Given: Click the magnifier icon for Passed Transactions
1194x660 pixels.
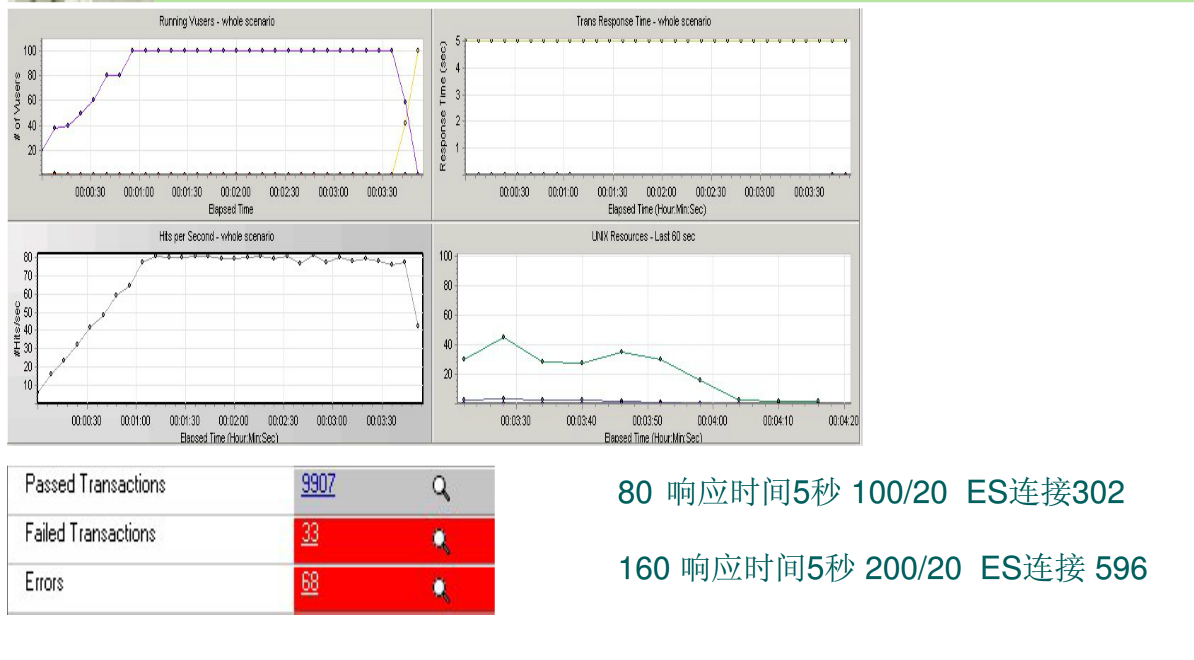Looking at the screenshot, I should [441, 488].
